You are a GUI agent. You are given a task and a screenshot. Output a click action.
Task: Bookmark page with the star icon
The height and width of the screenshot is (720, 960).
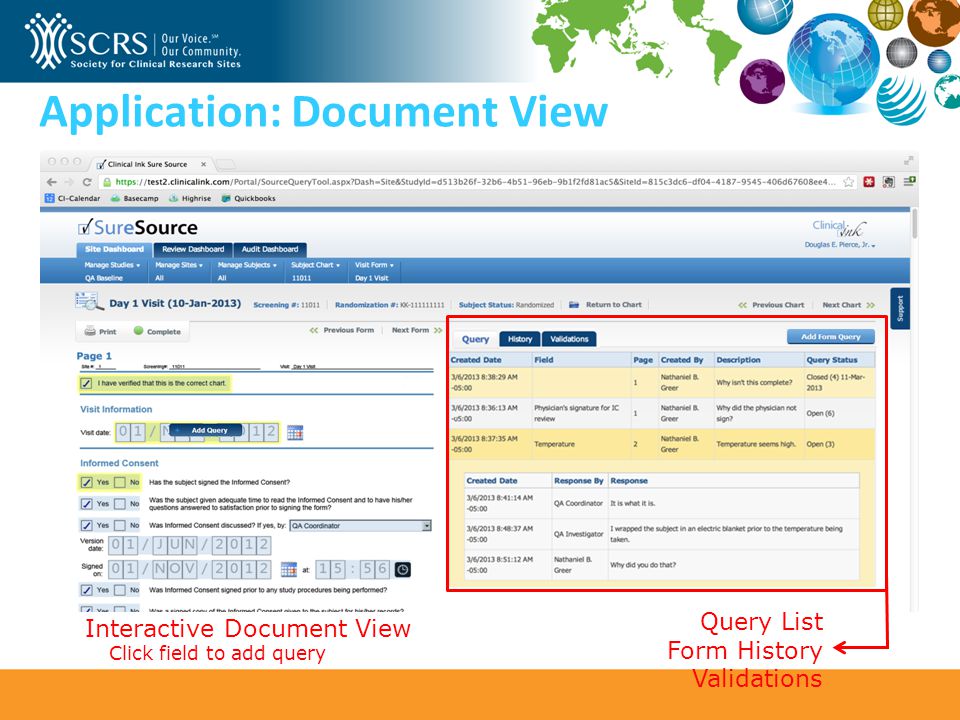point(849,182)
